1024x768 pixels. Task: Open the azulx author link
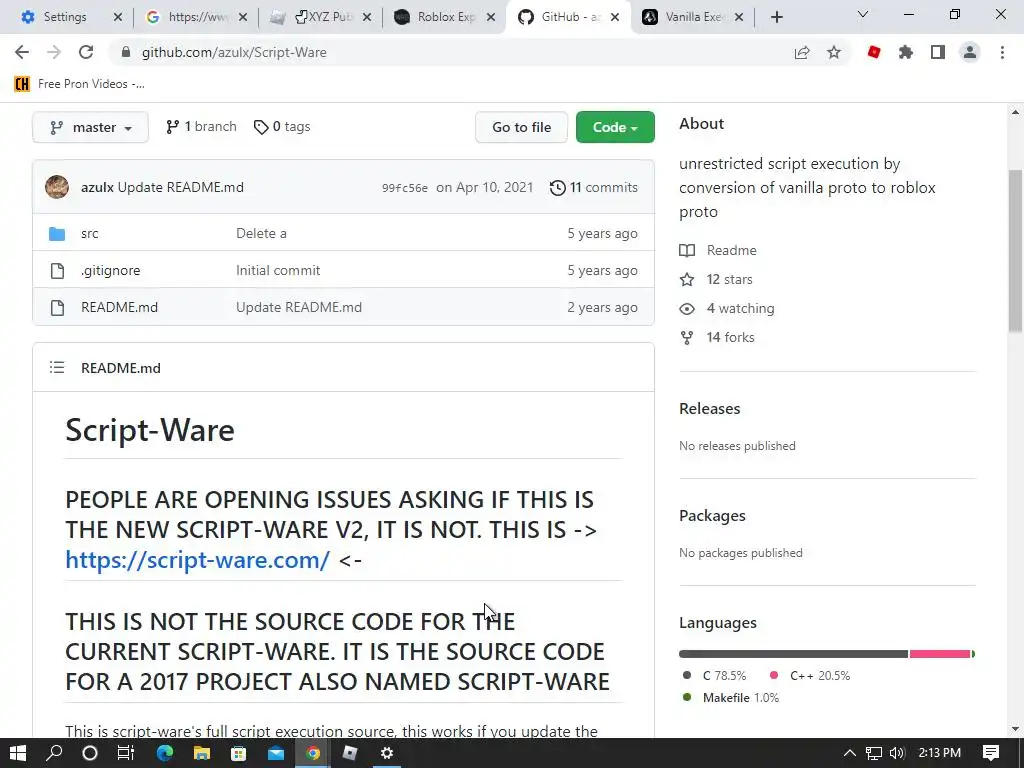(97, 187)
